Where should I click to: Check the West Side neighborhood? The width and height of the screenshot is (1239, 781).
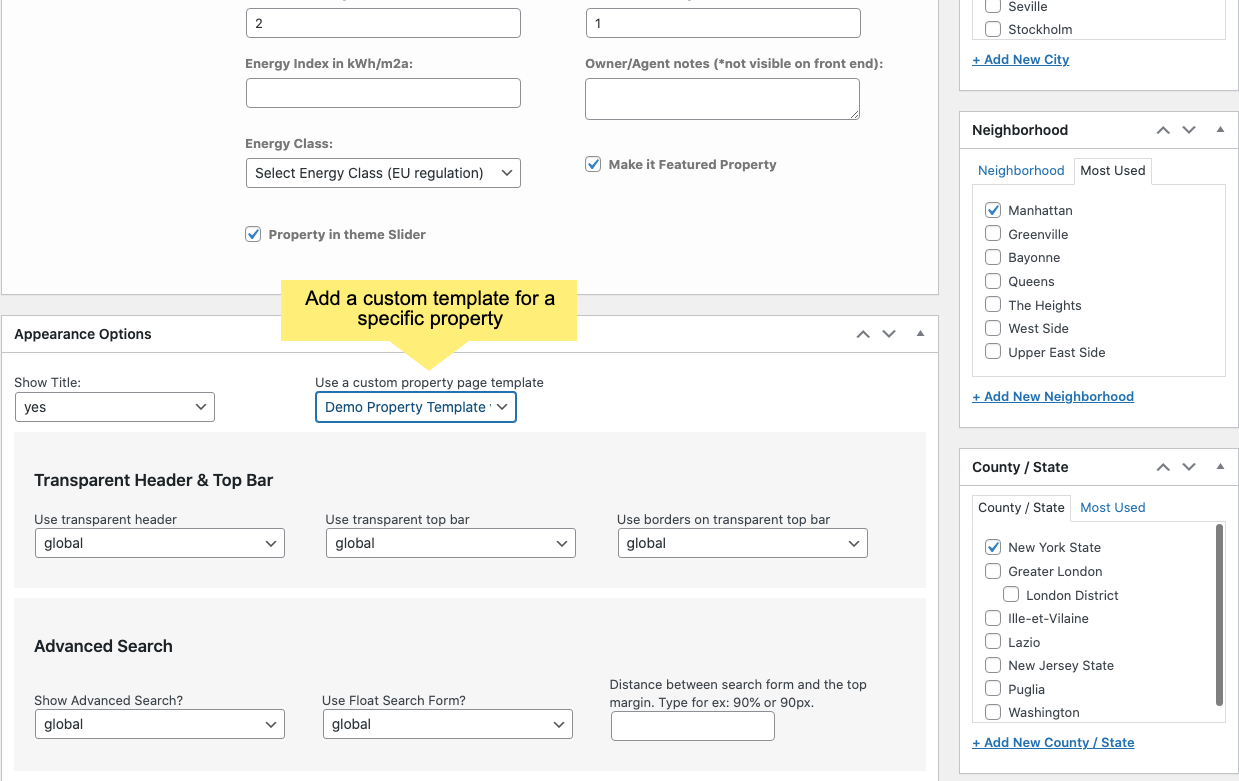point(993,328)
